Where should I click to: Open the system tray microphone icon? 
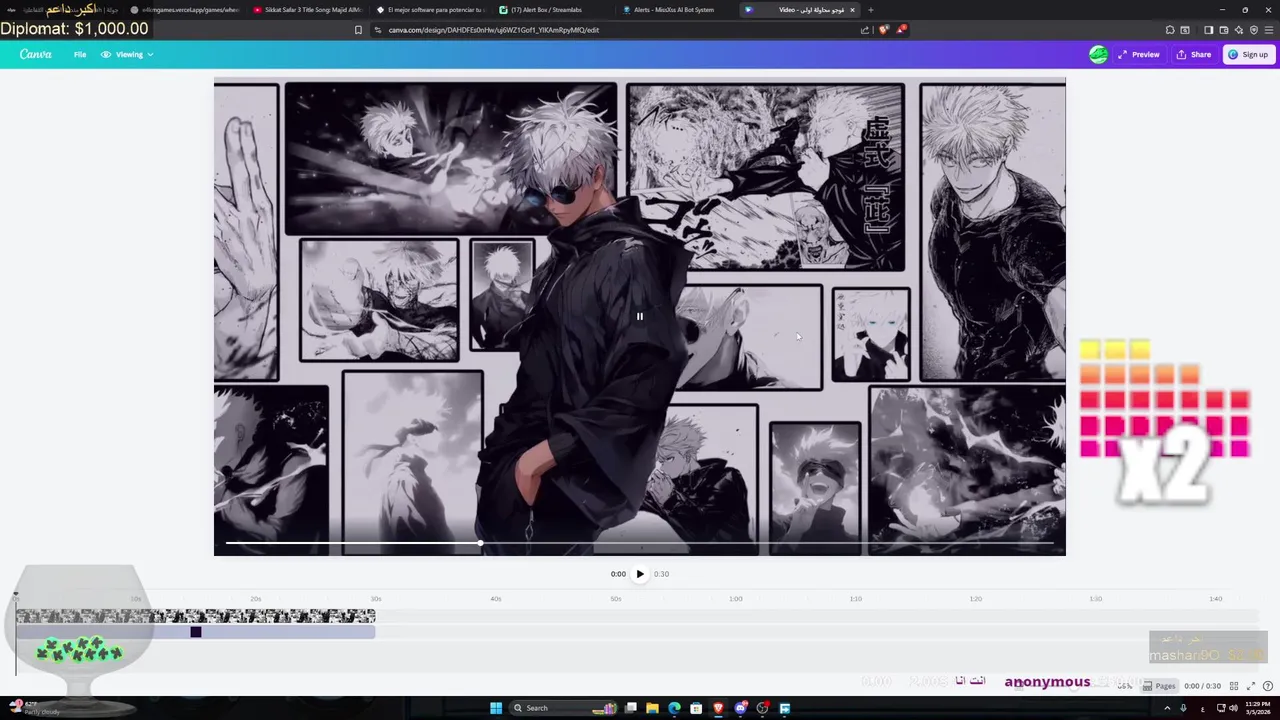click(1184, 708)
